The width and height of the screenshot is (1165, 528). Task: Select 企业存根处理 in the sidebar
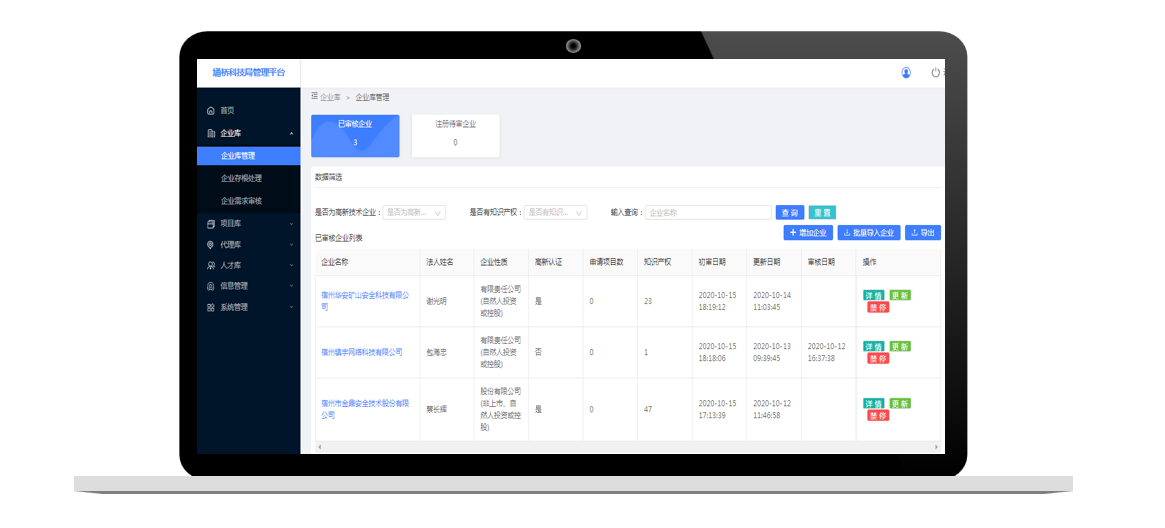pos(241,179)
